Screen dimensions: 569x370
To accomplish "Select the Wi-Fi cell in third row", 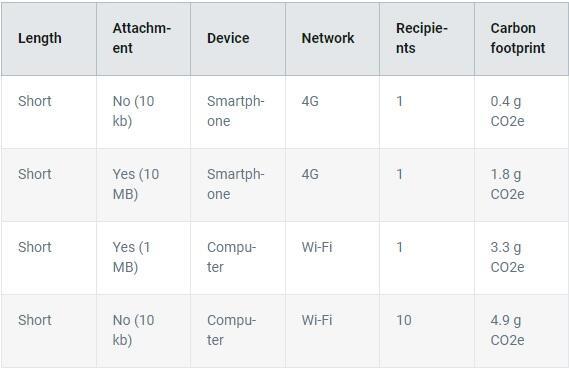I will pyautogui.click(x=332, y=258).
